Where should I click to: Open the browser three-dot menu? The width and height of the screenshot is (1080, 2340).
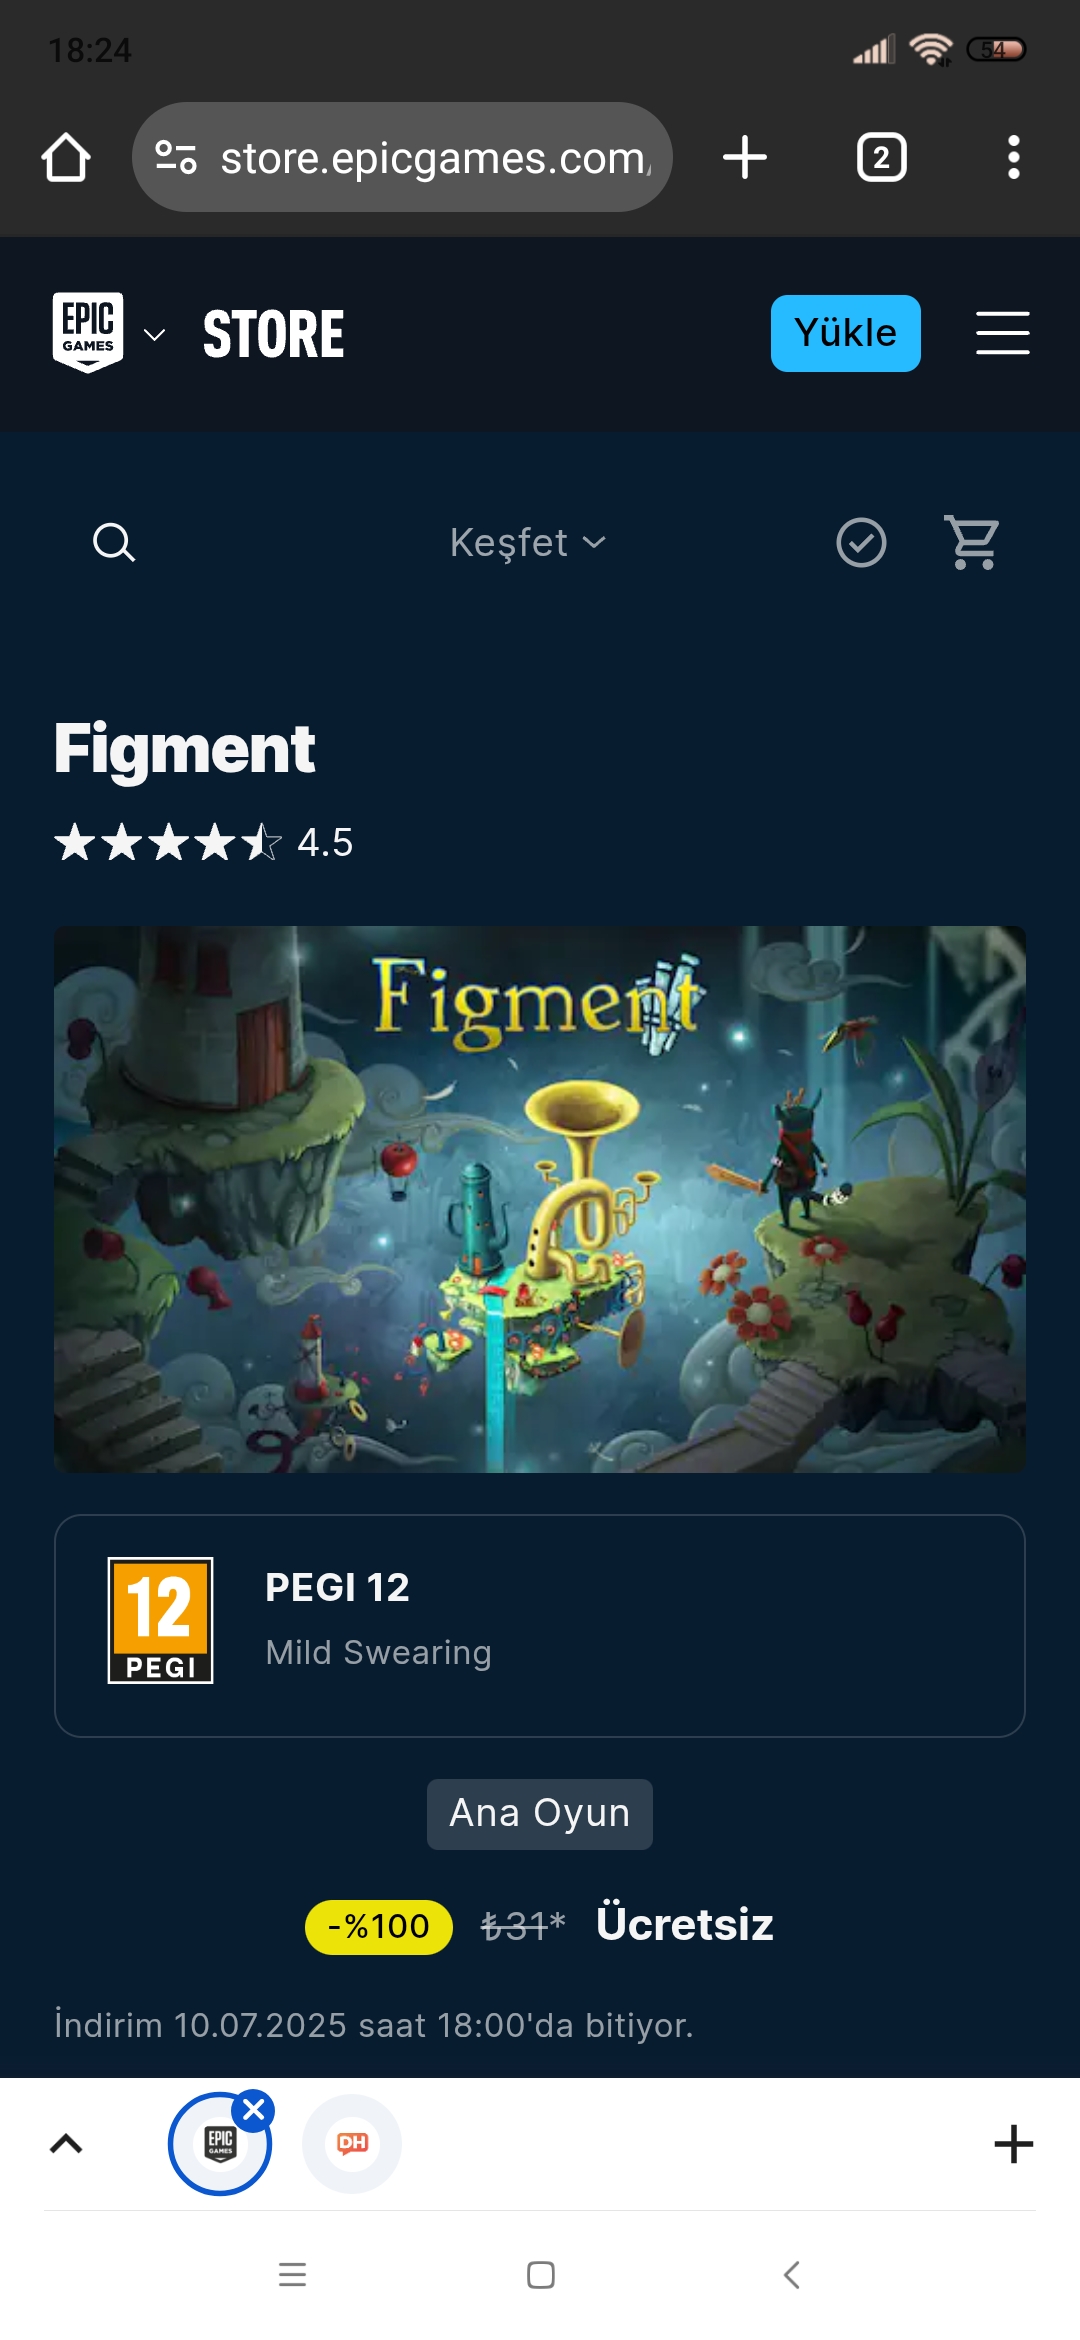pos(1013,158)
